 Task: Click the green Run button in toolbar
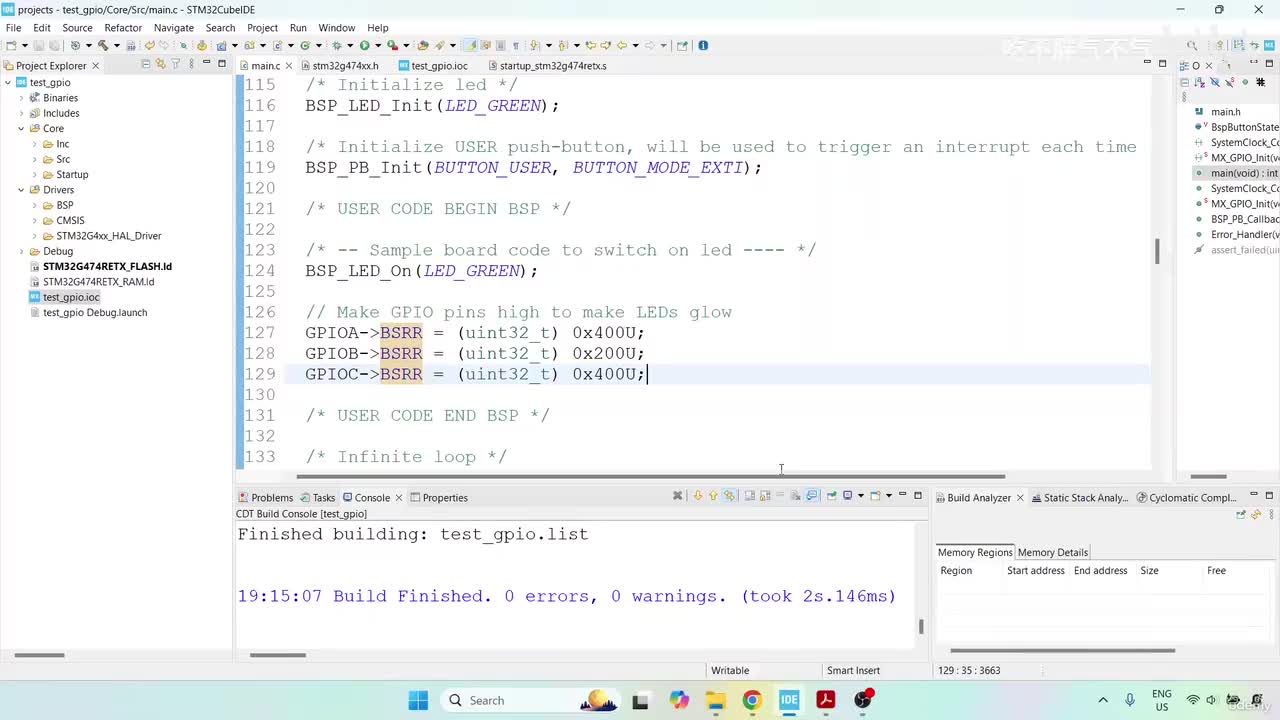point(364,45)
